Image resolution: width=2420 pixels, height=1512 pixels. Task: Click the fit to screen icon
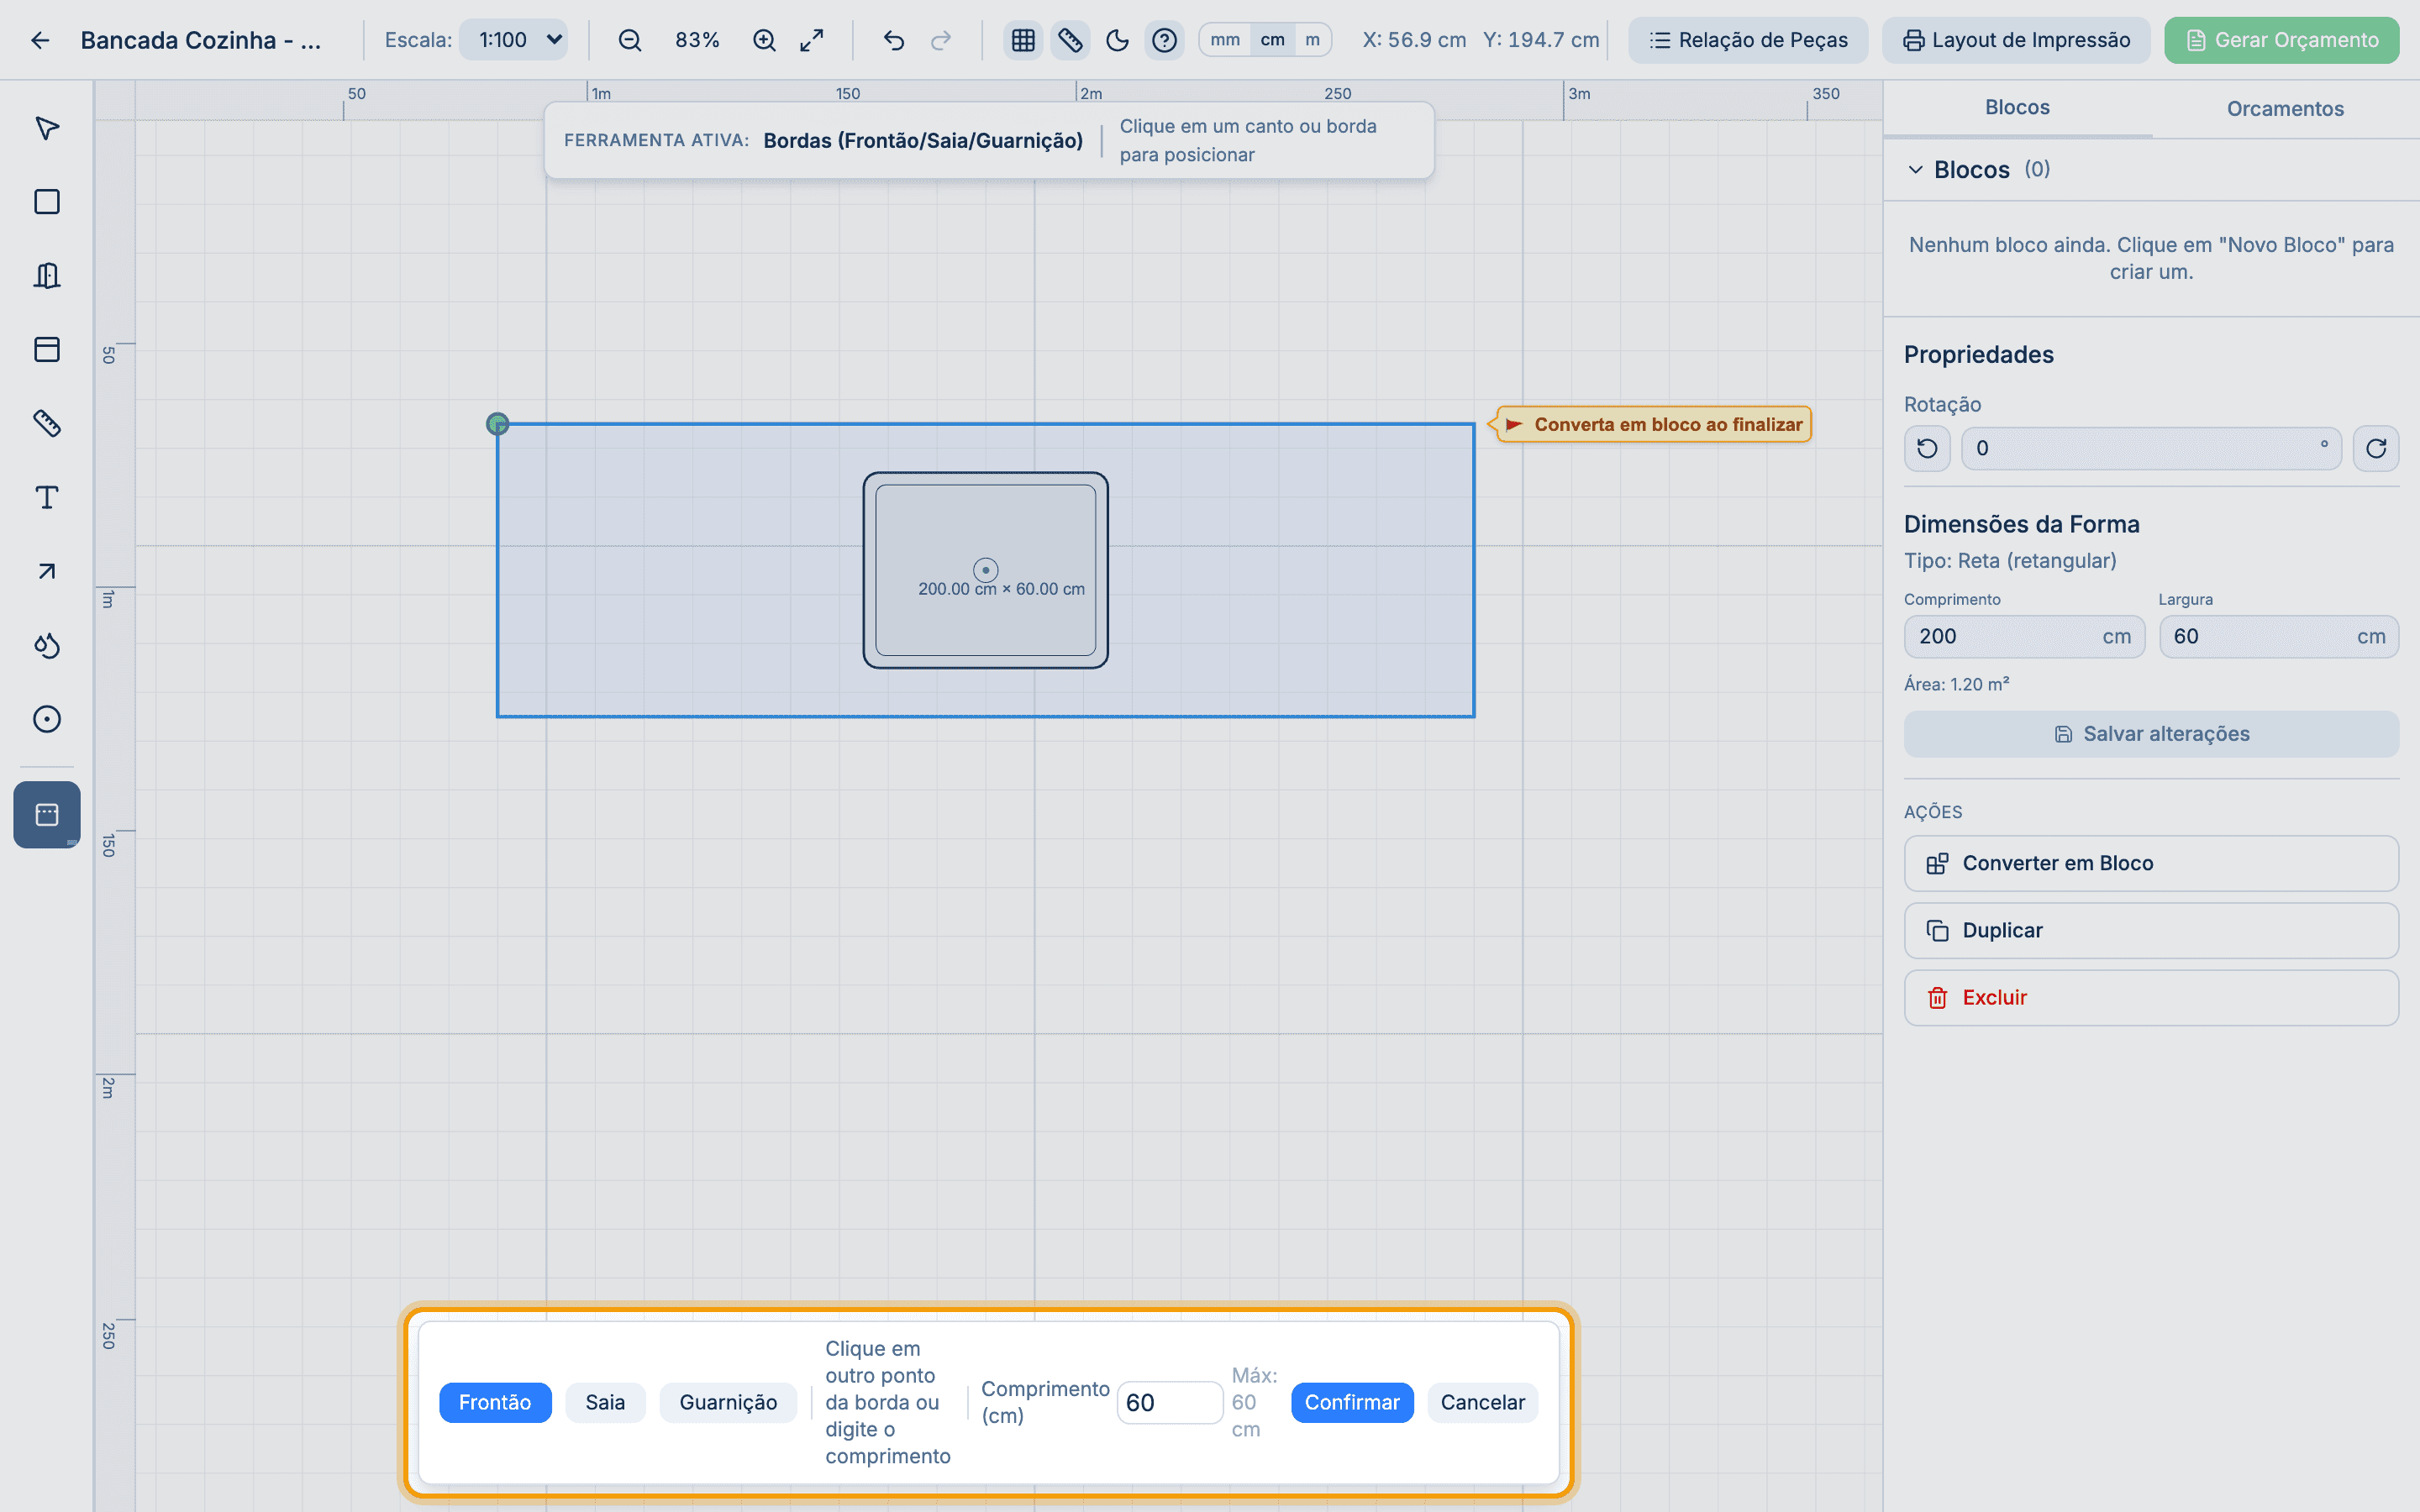pyautogui.click(x=812, y=40)
